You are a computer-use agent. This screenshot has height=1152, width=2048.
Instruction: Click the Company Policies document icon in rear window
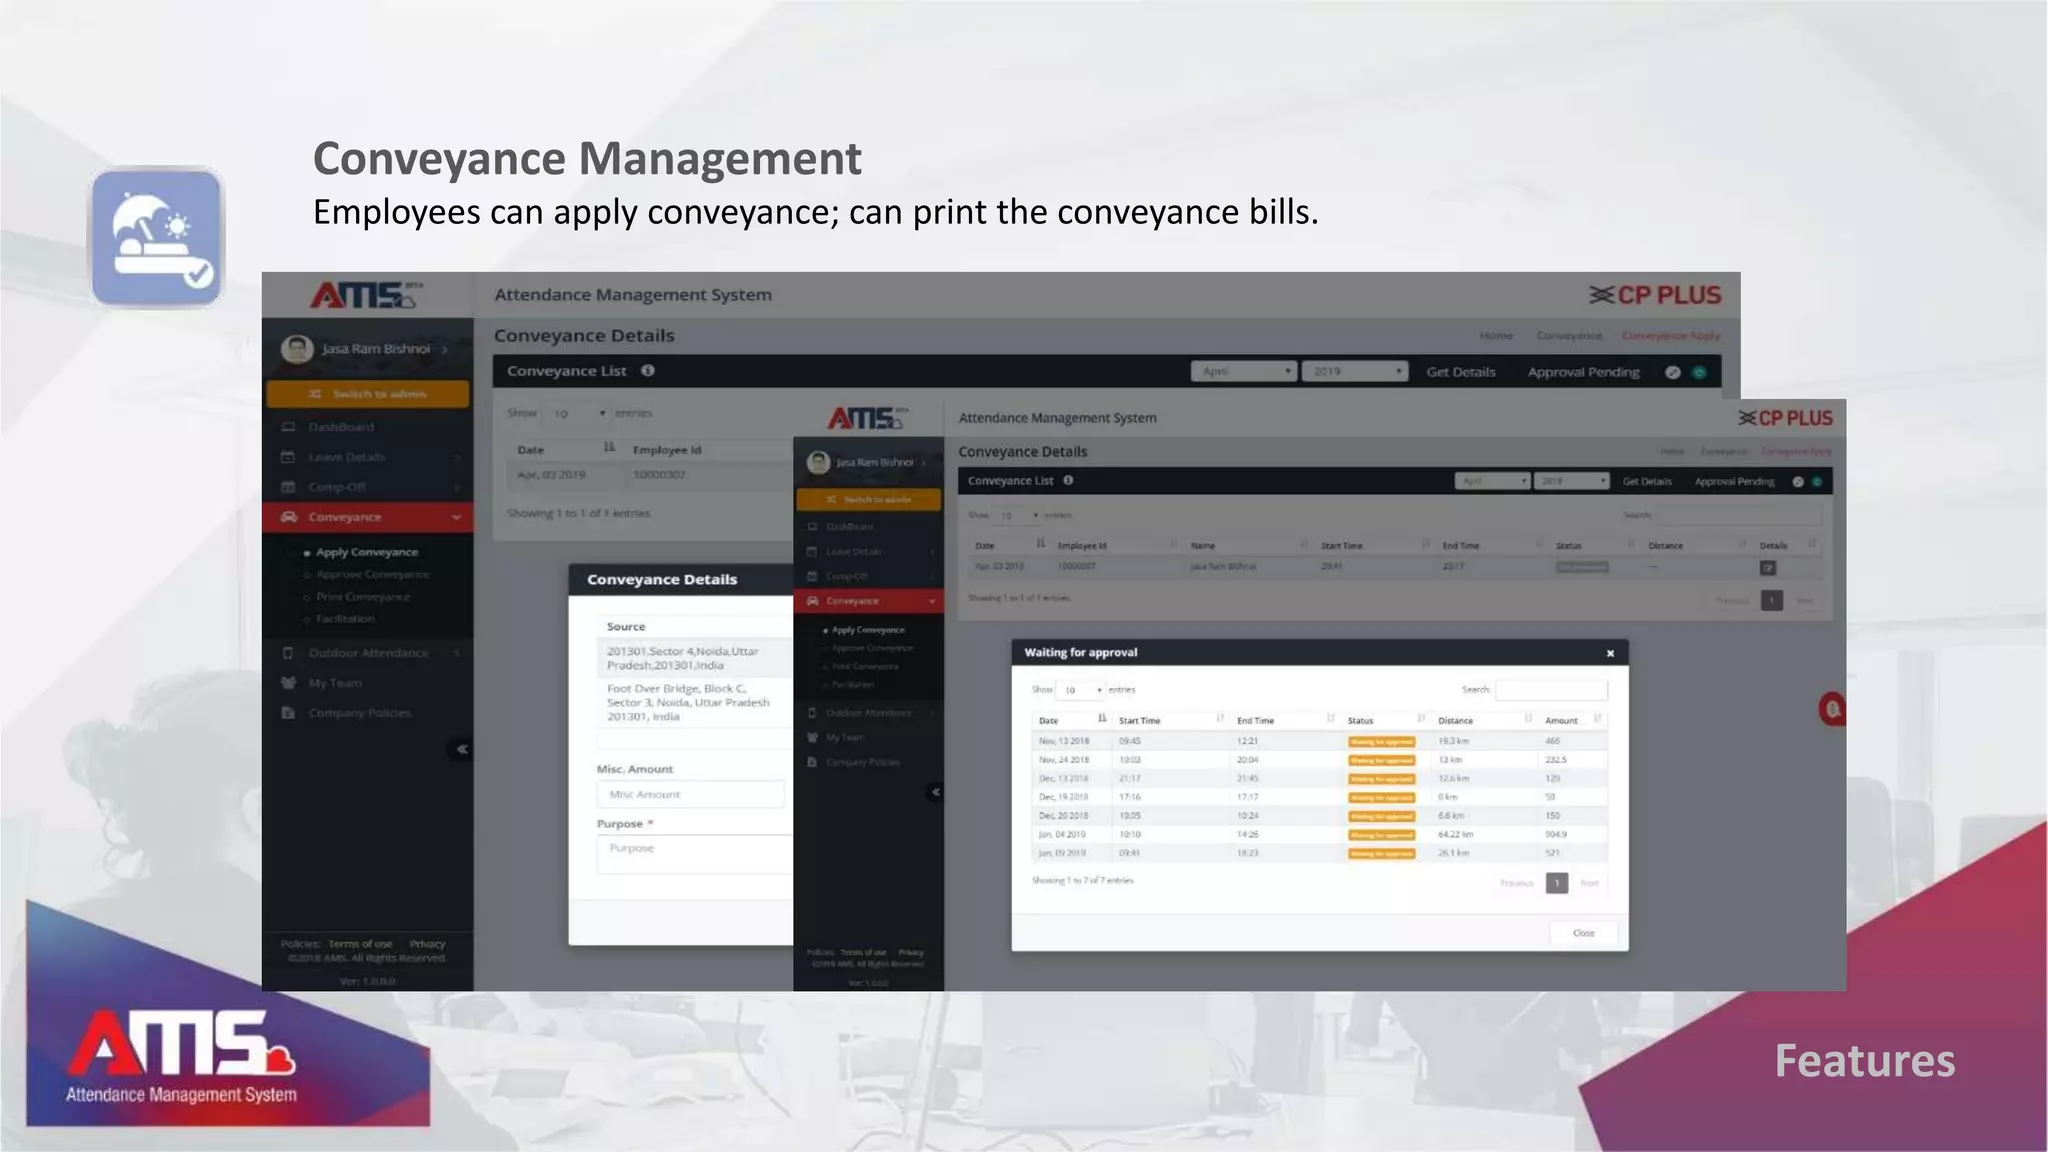(288, 713)
